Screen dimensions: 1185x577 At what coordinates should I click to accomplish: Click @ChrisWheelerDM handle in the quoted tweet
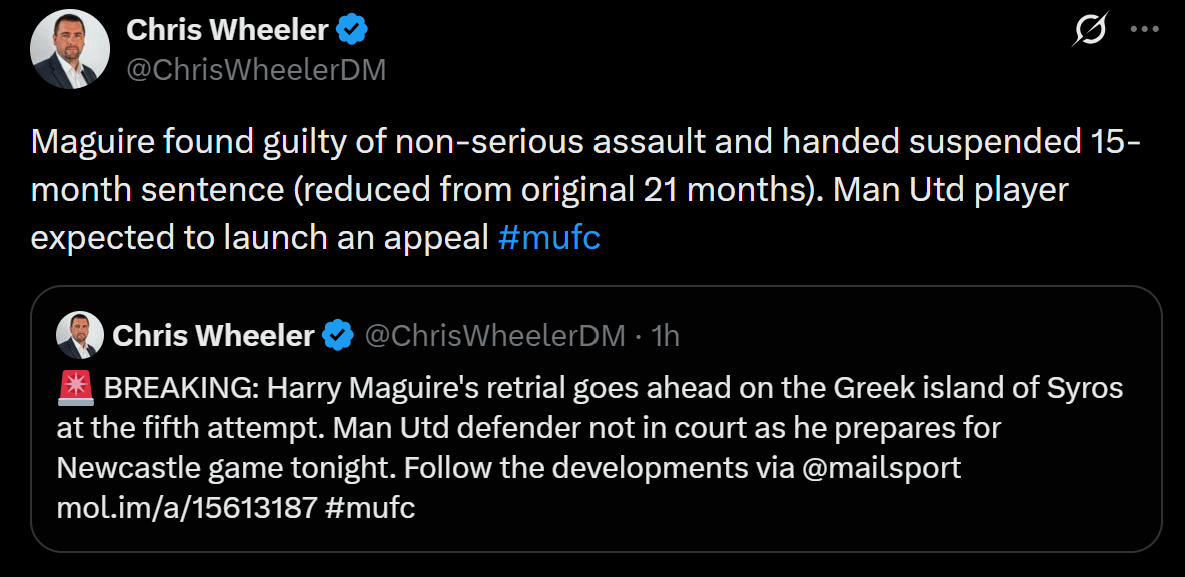[x=494, y=336]
